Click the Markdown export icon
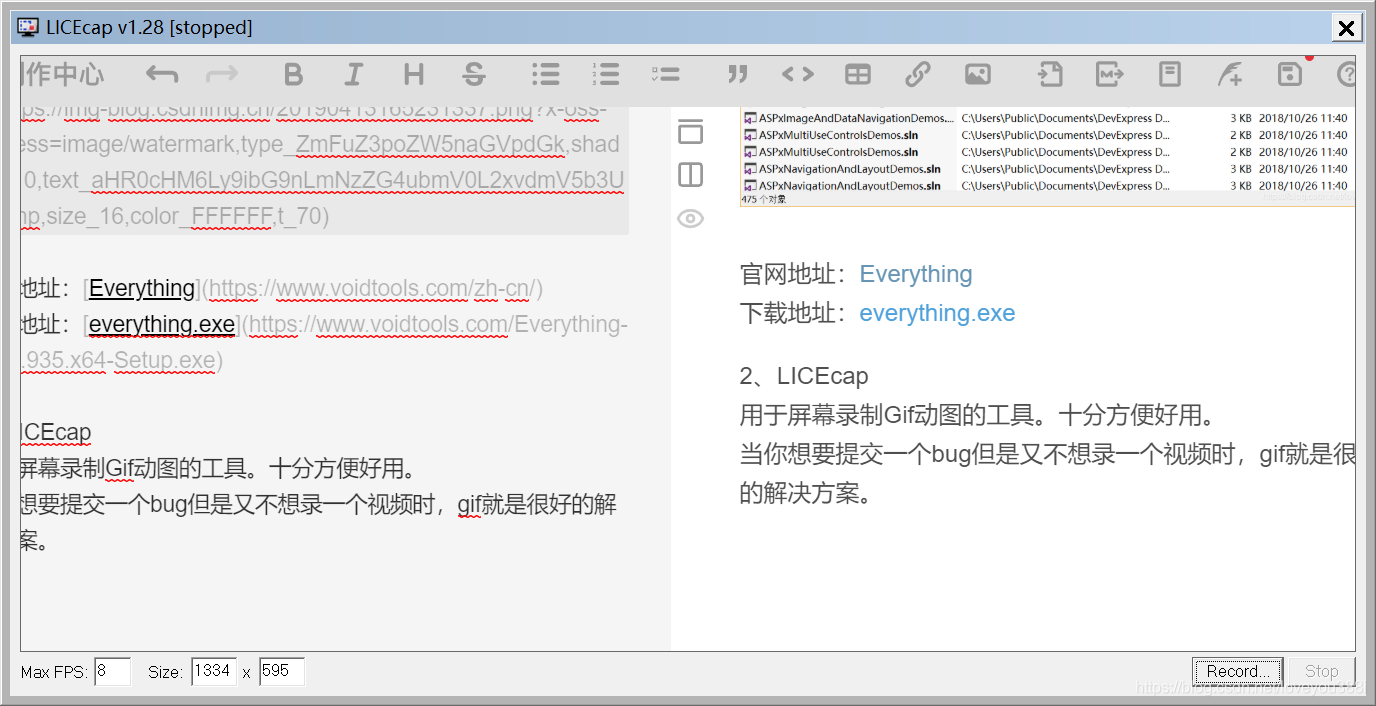Screen dimensions: 1376x706 (1110, 74)
